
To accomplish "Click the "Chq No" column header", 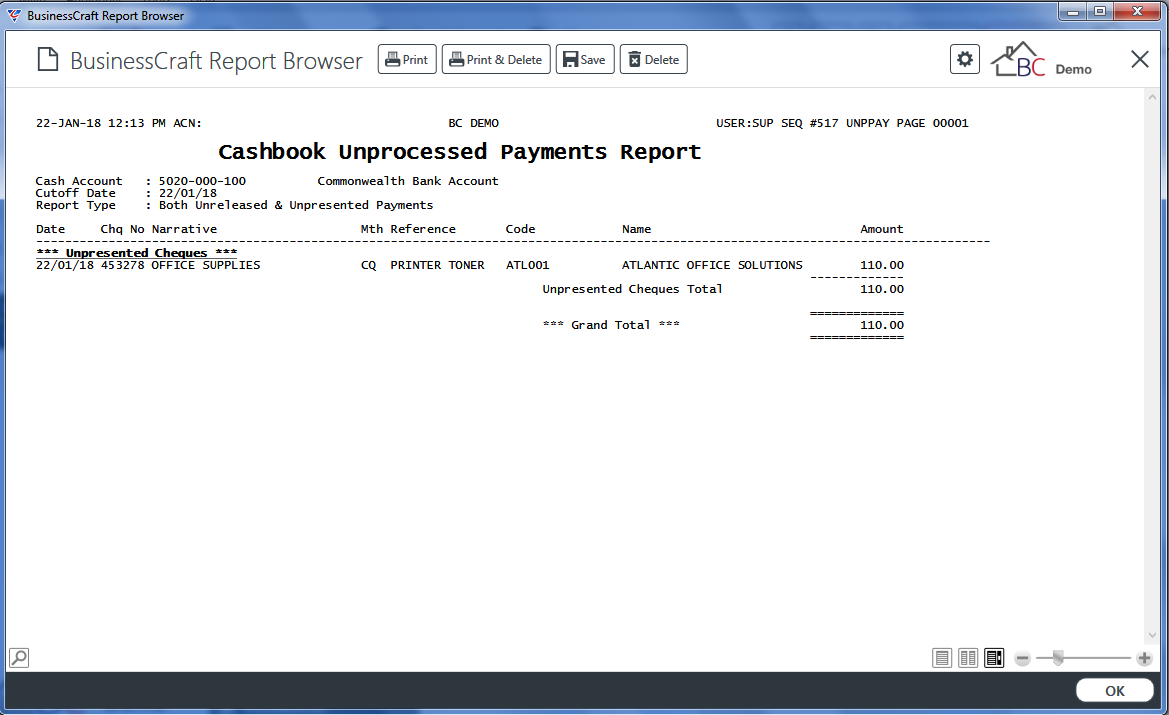I will pos(122,229).
